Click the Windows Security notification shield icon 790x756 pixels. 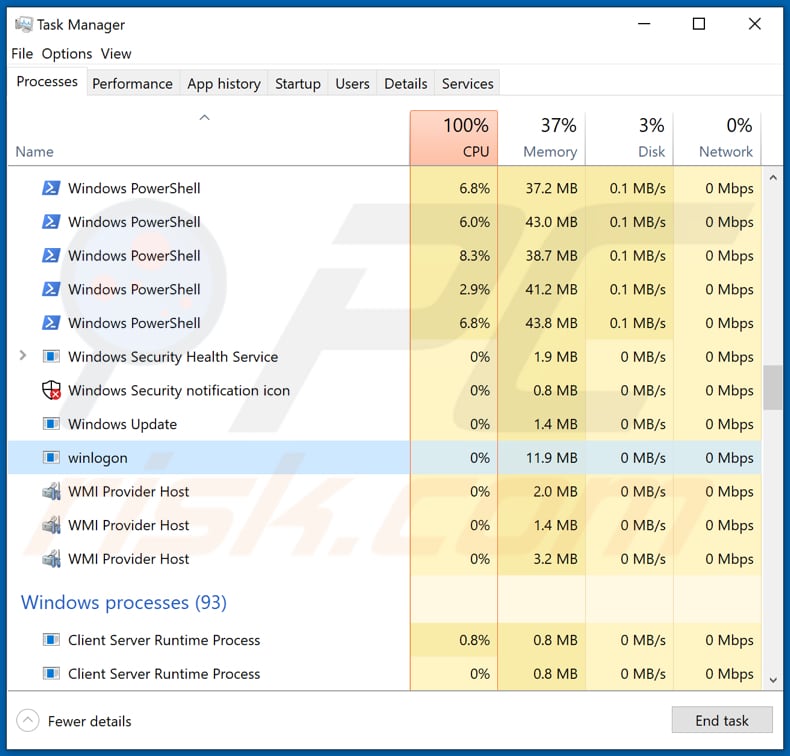(51, 390)
